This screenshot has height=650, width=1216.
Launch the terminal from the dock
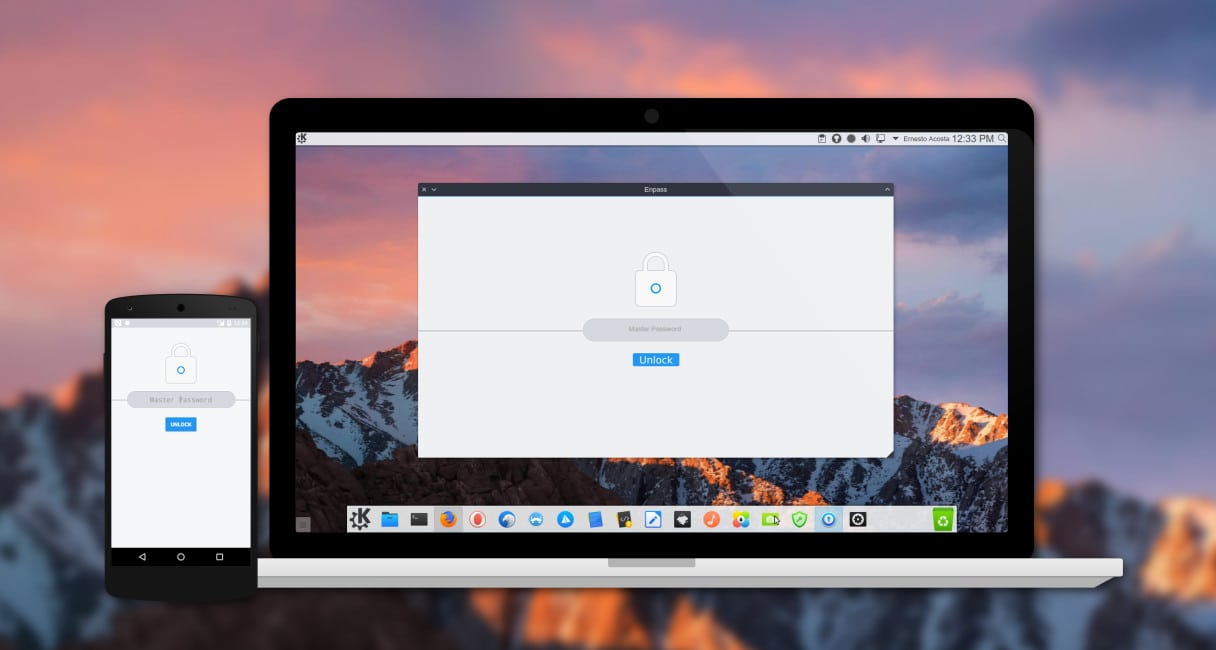(x=419, y=519)
